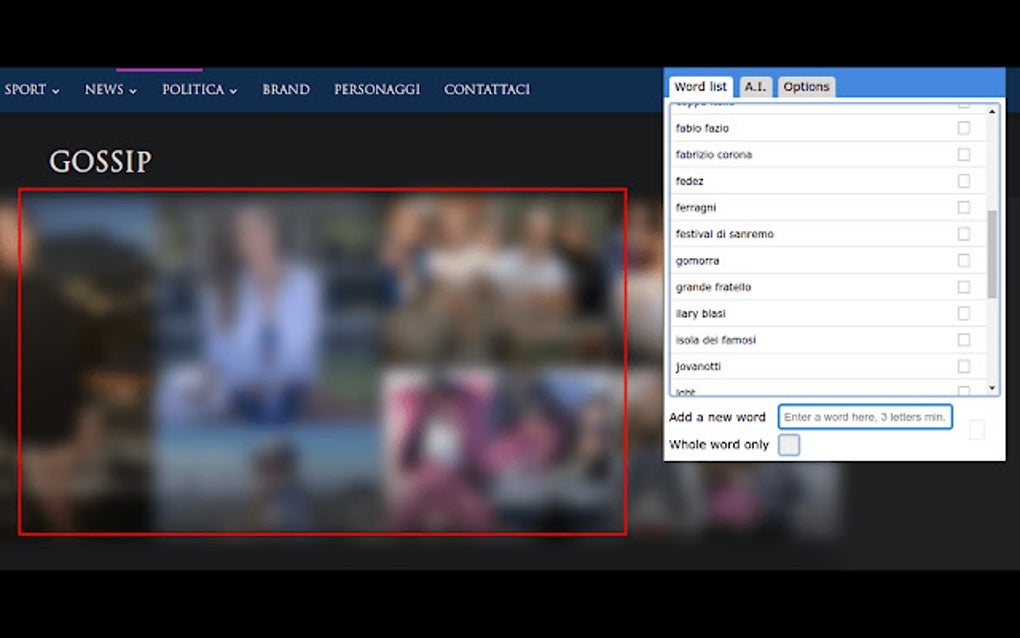
Task: Click the Add a new word input field
Action: click(865, 417)
